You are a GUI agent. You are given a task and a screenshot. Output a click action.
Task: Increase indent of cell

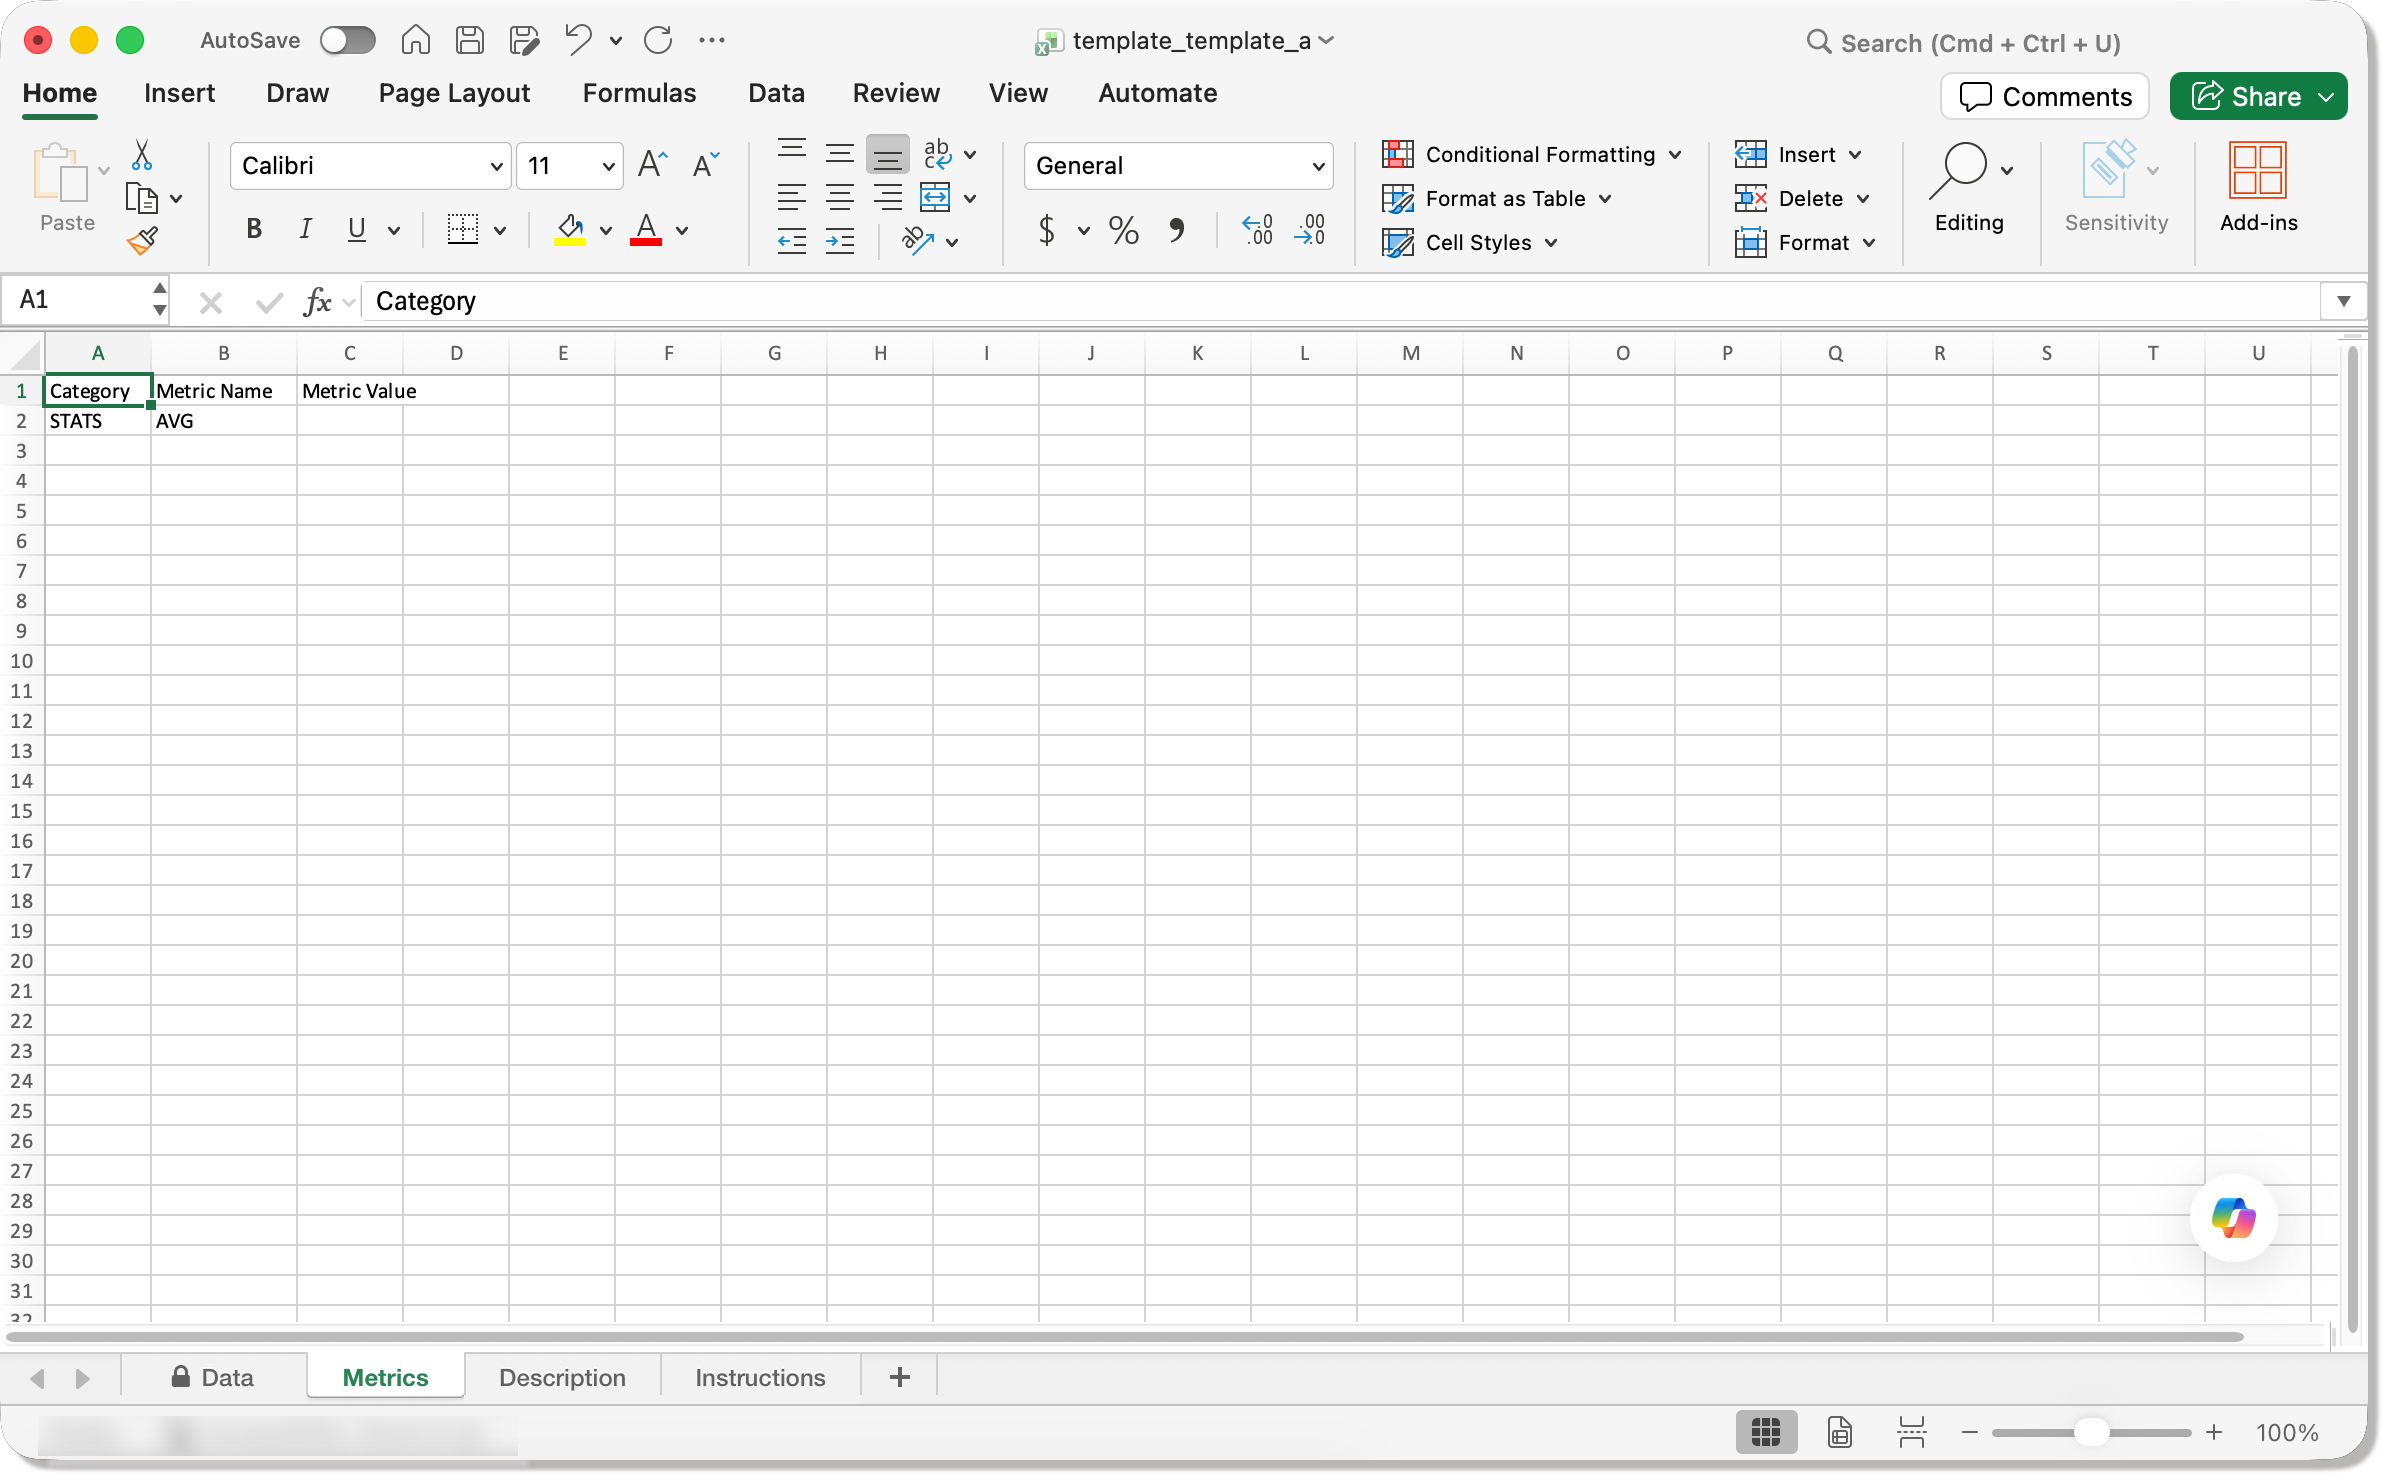(x=840, y=241)
